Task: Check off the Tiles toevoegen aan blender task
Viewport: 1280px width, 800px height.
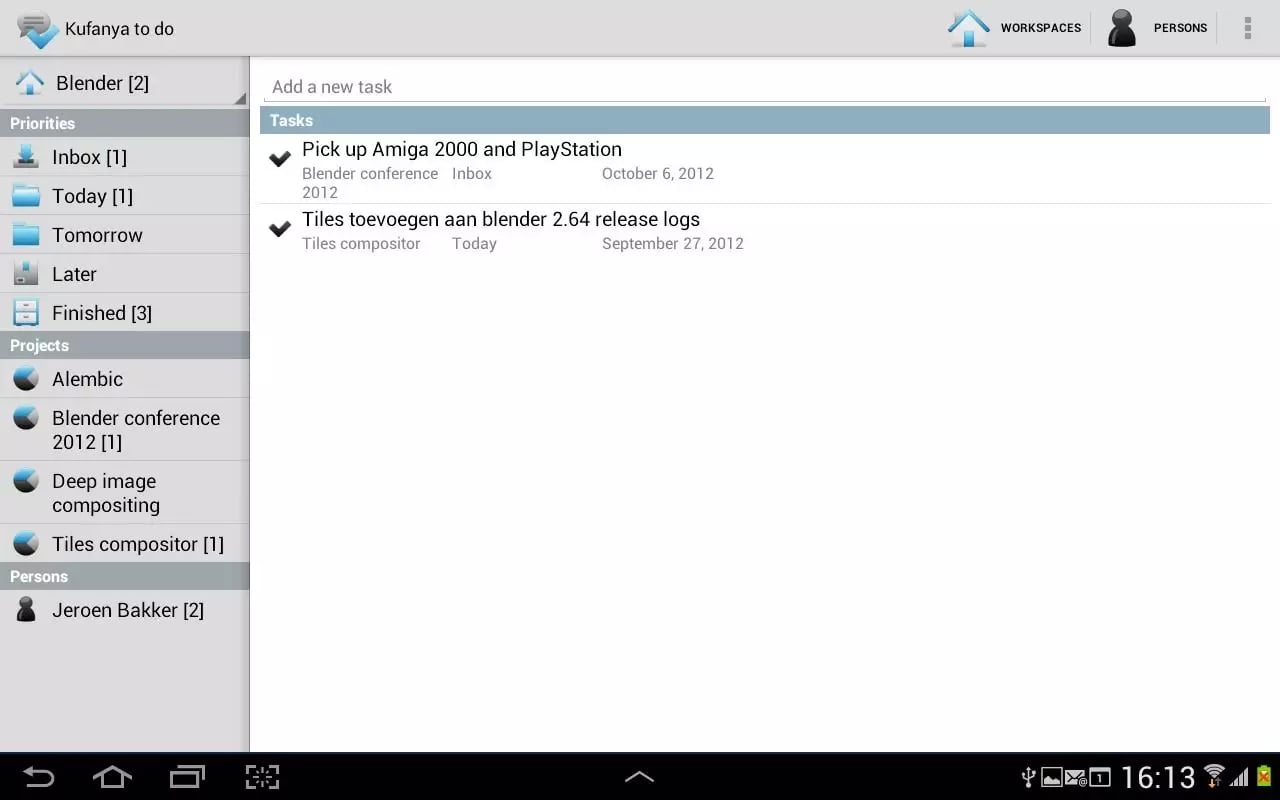Action: (x=280, y=228)
